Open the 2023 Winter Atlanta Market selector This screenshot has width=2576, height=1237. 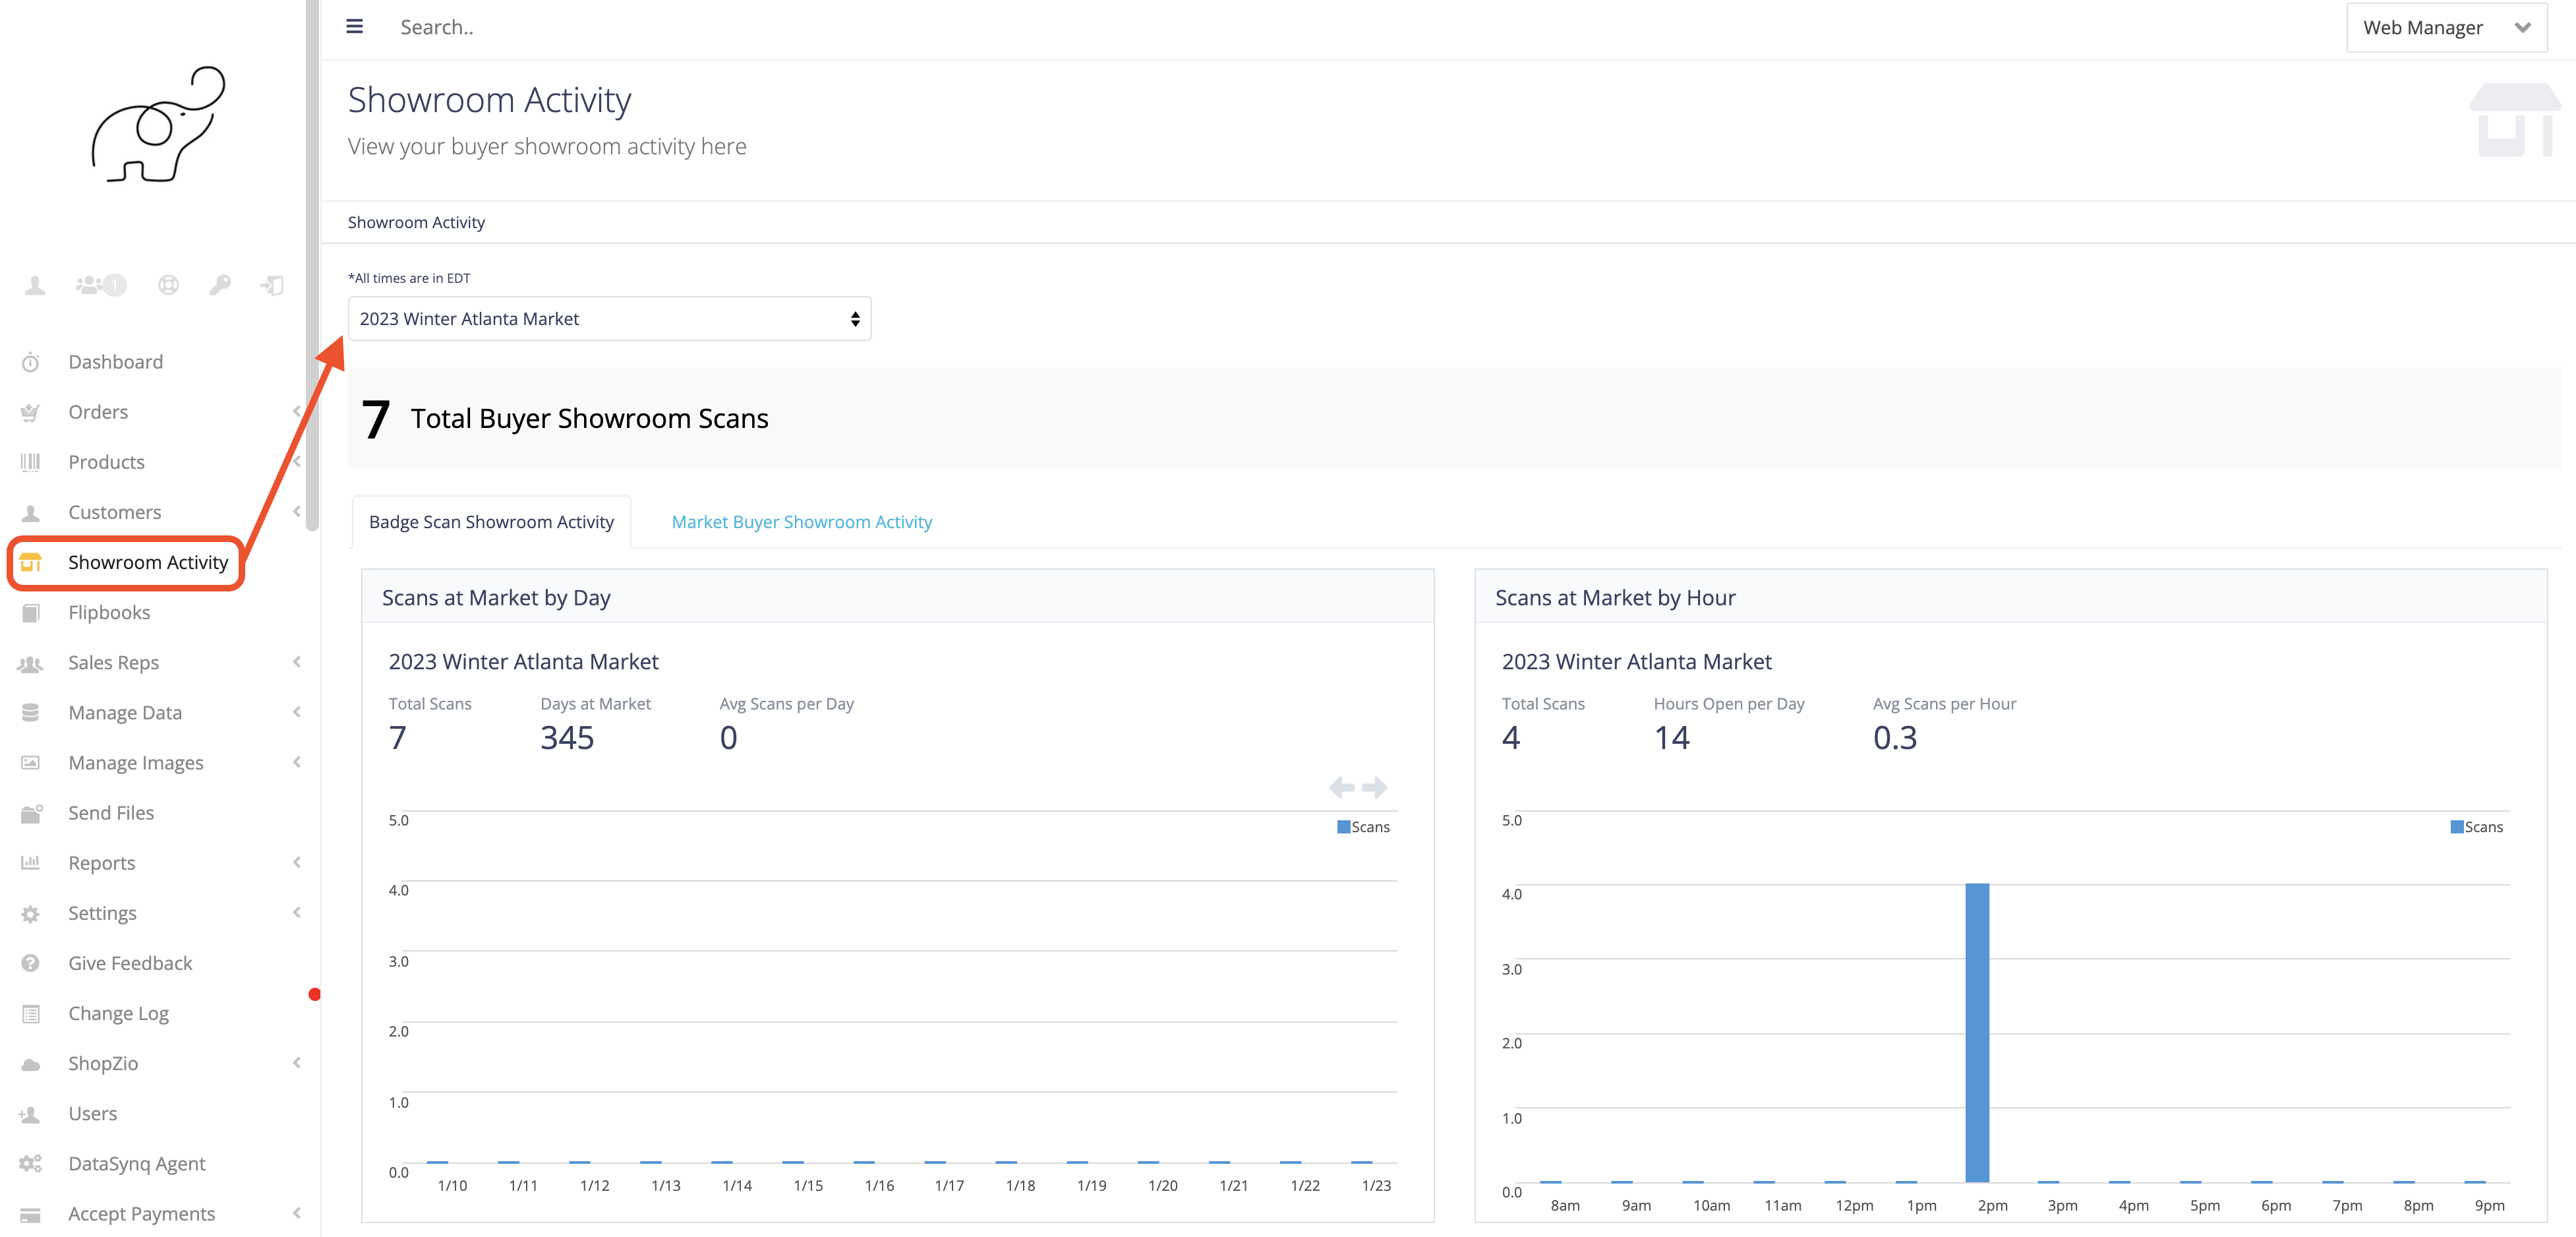(610, 319)
